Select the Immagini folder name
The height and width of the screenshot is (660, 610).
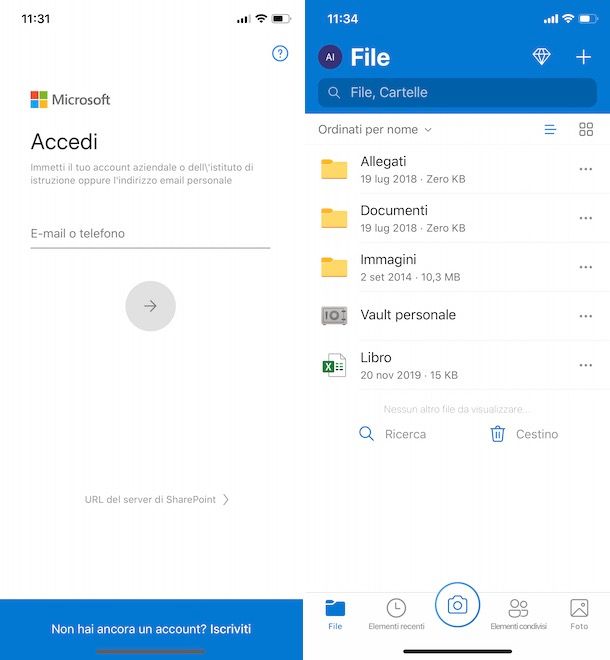pyautogui.click(x=388, y=260)
